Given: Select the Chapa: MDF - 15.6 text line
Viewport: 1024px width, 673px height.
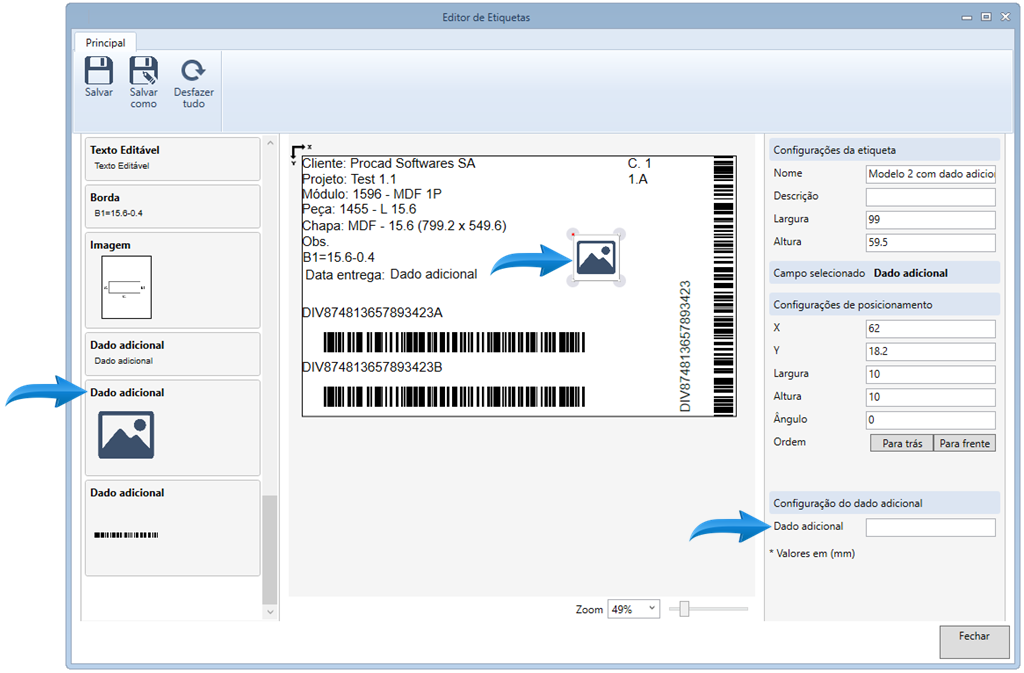Looking at the screenshot, I should pos(404,226).
